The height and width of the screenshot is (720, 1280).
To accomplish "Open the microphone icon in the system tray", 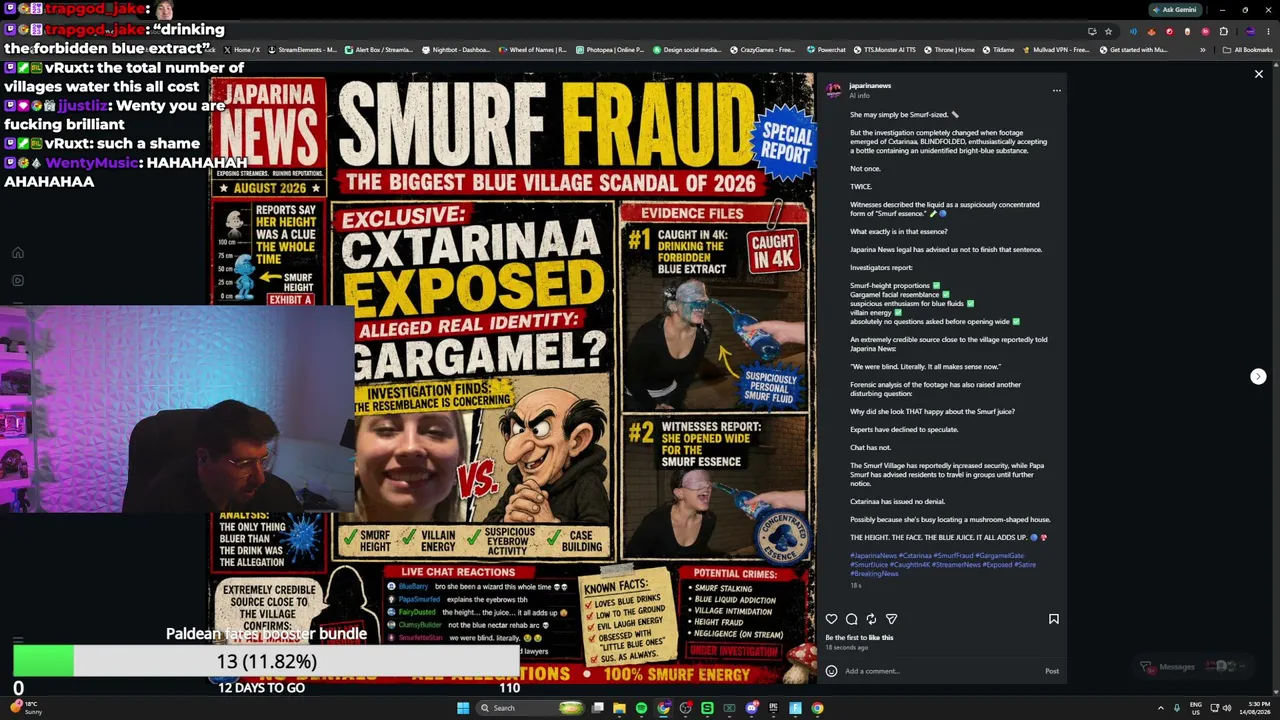I will [1176, 708].
